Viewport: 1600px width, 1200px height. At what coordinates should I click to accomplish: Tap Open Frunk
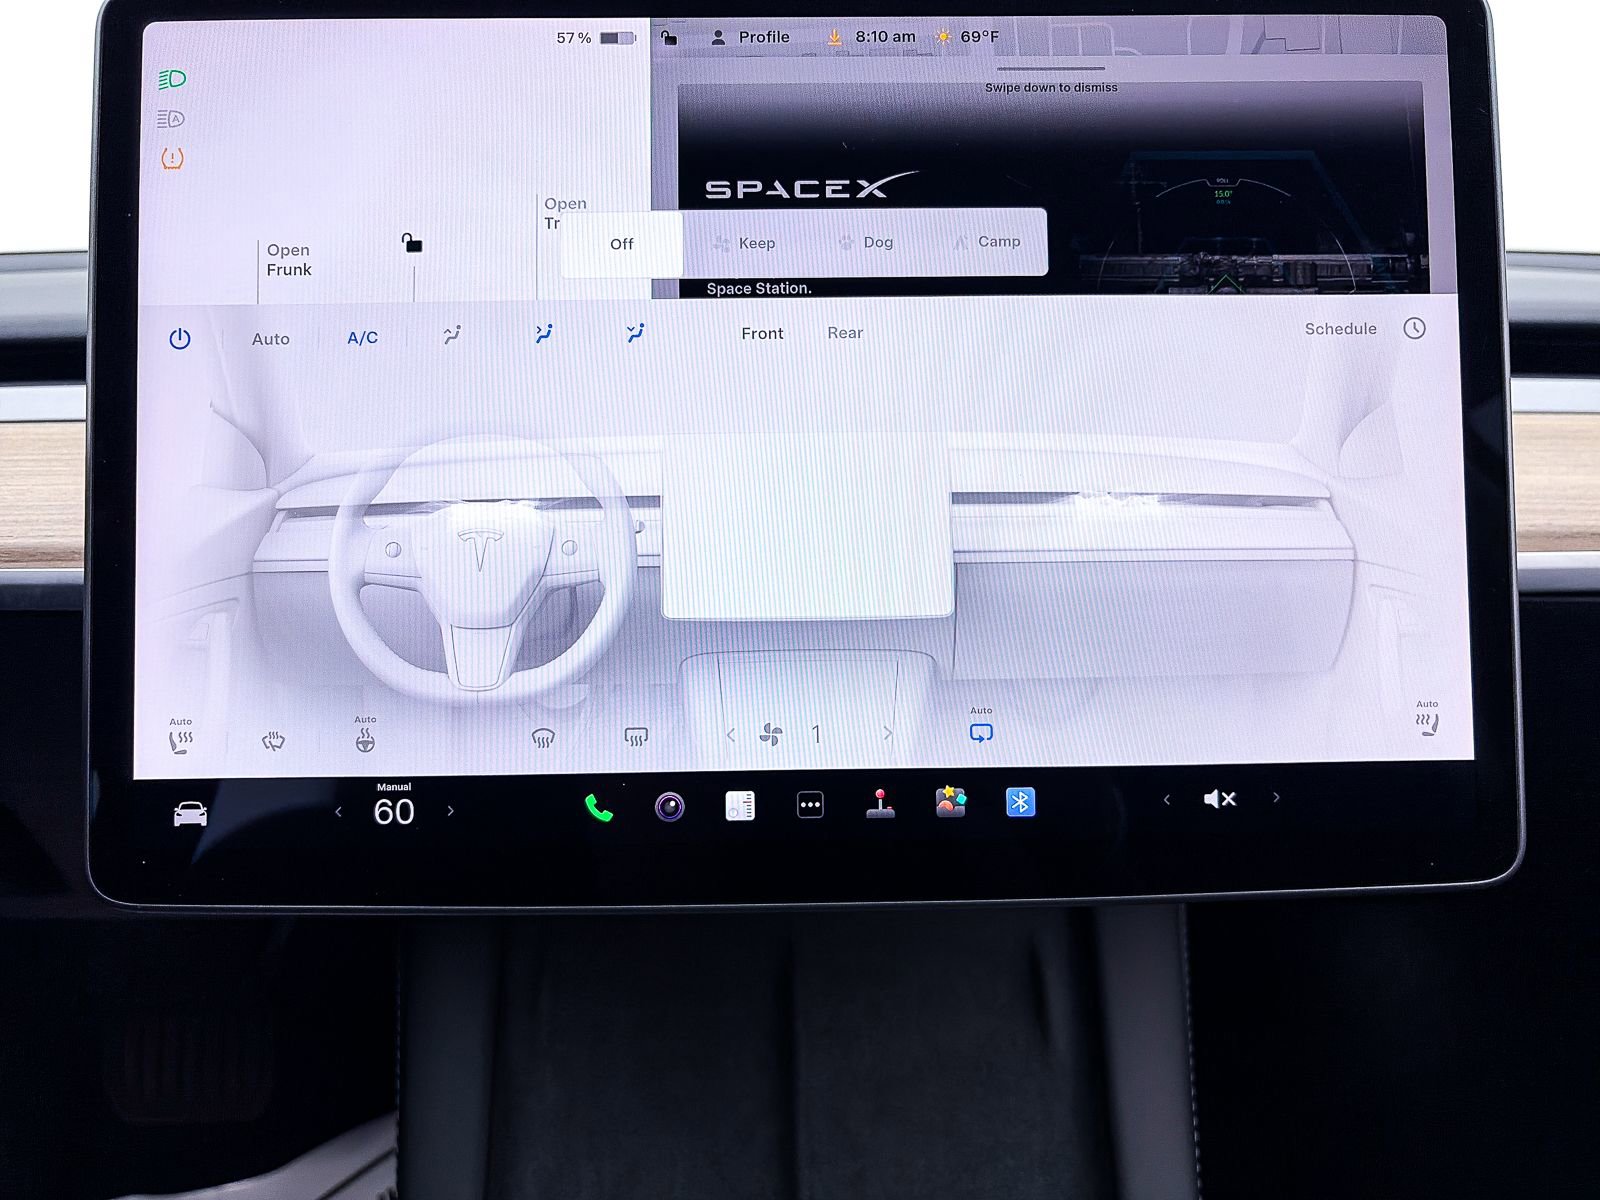[x=287, y=260]
